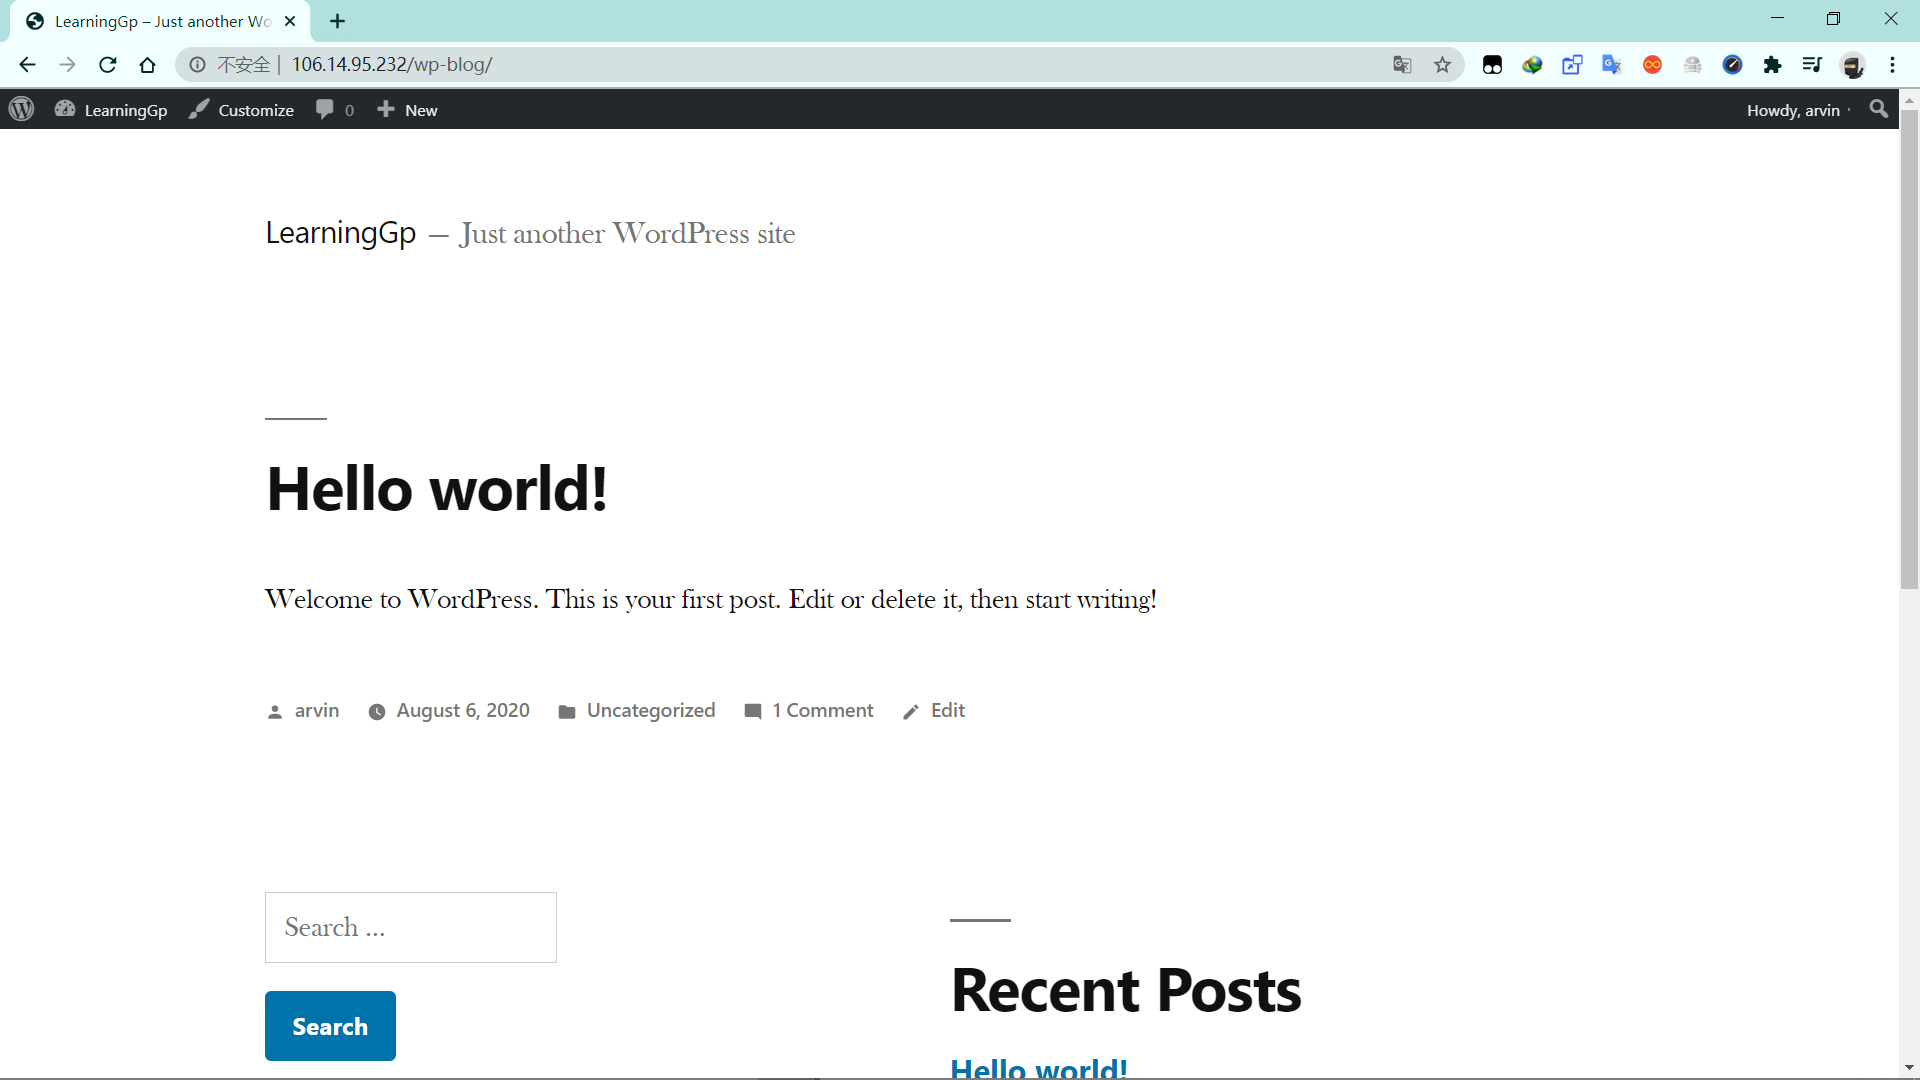Click the Uncategorized category link
The height and width of the screenshot is (1080, 1920).
pyautogui.click(x=650, y=710)
